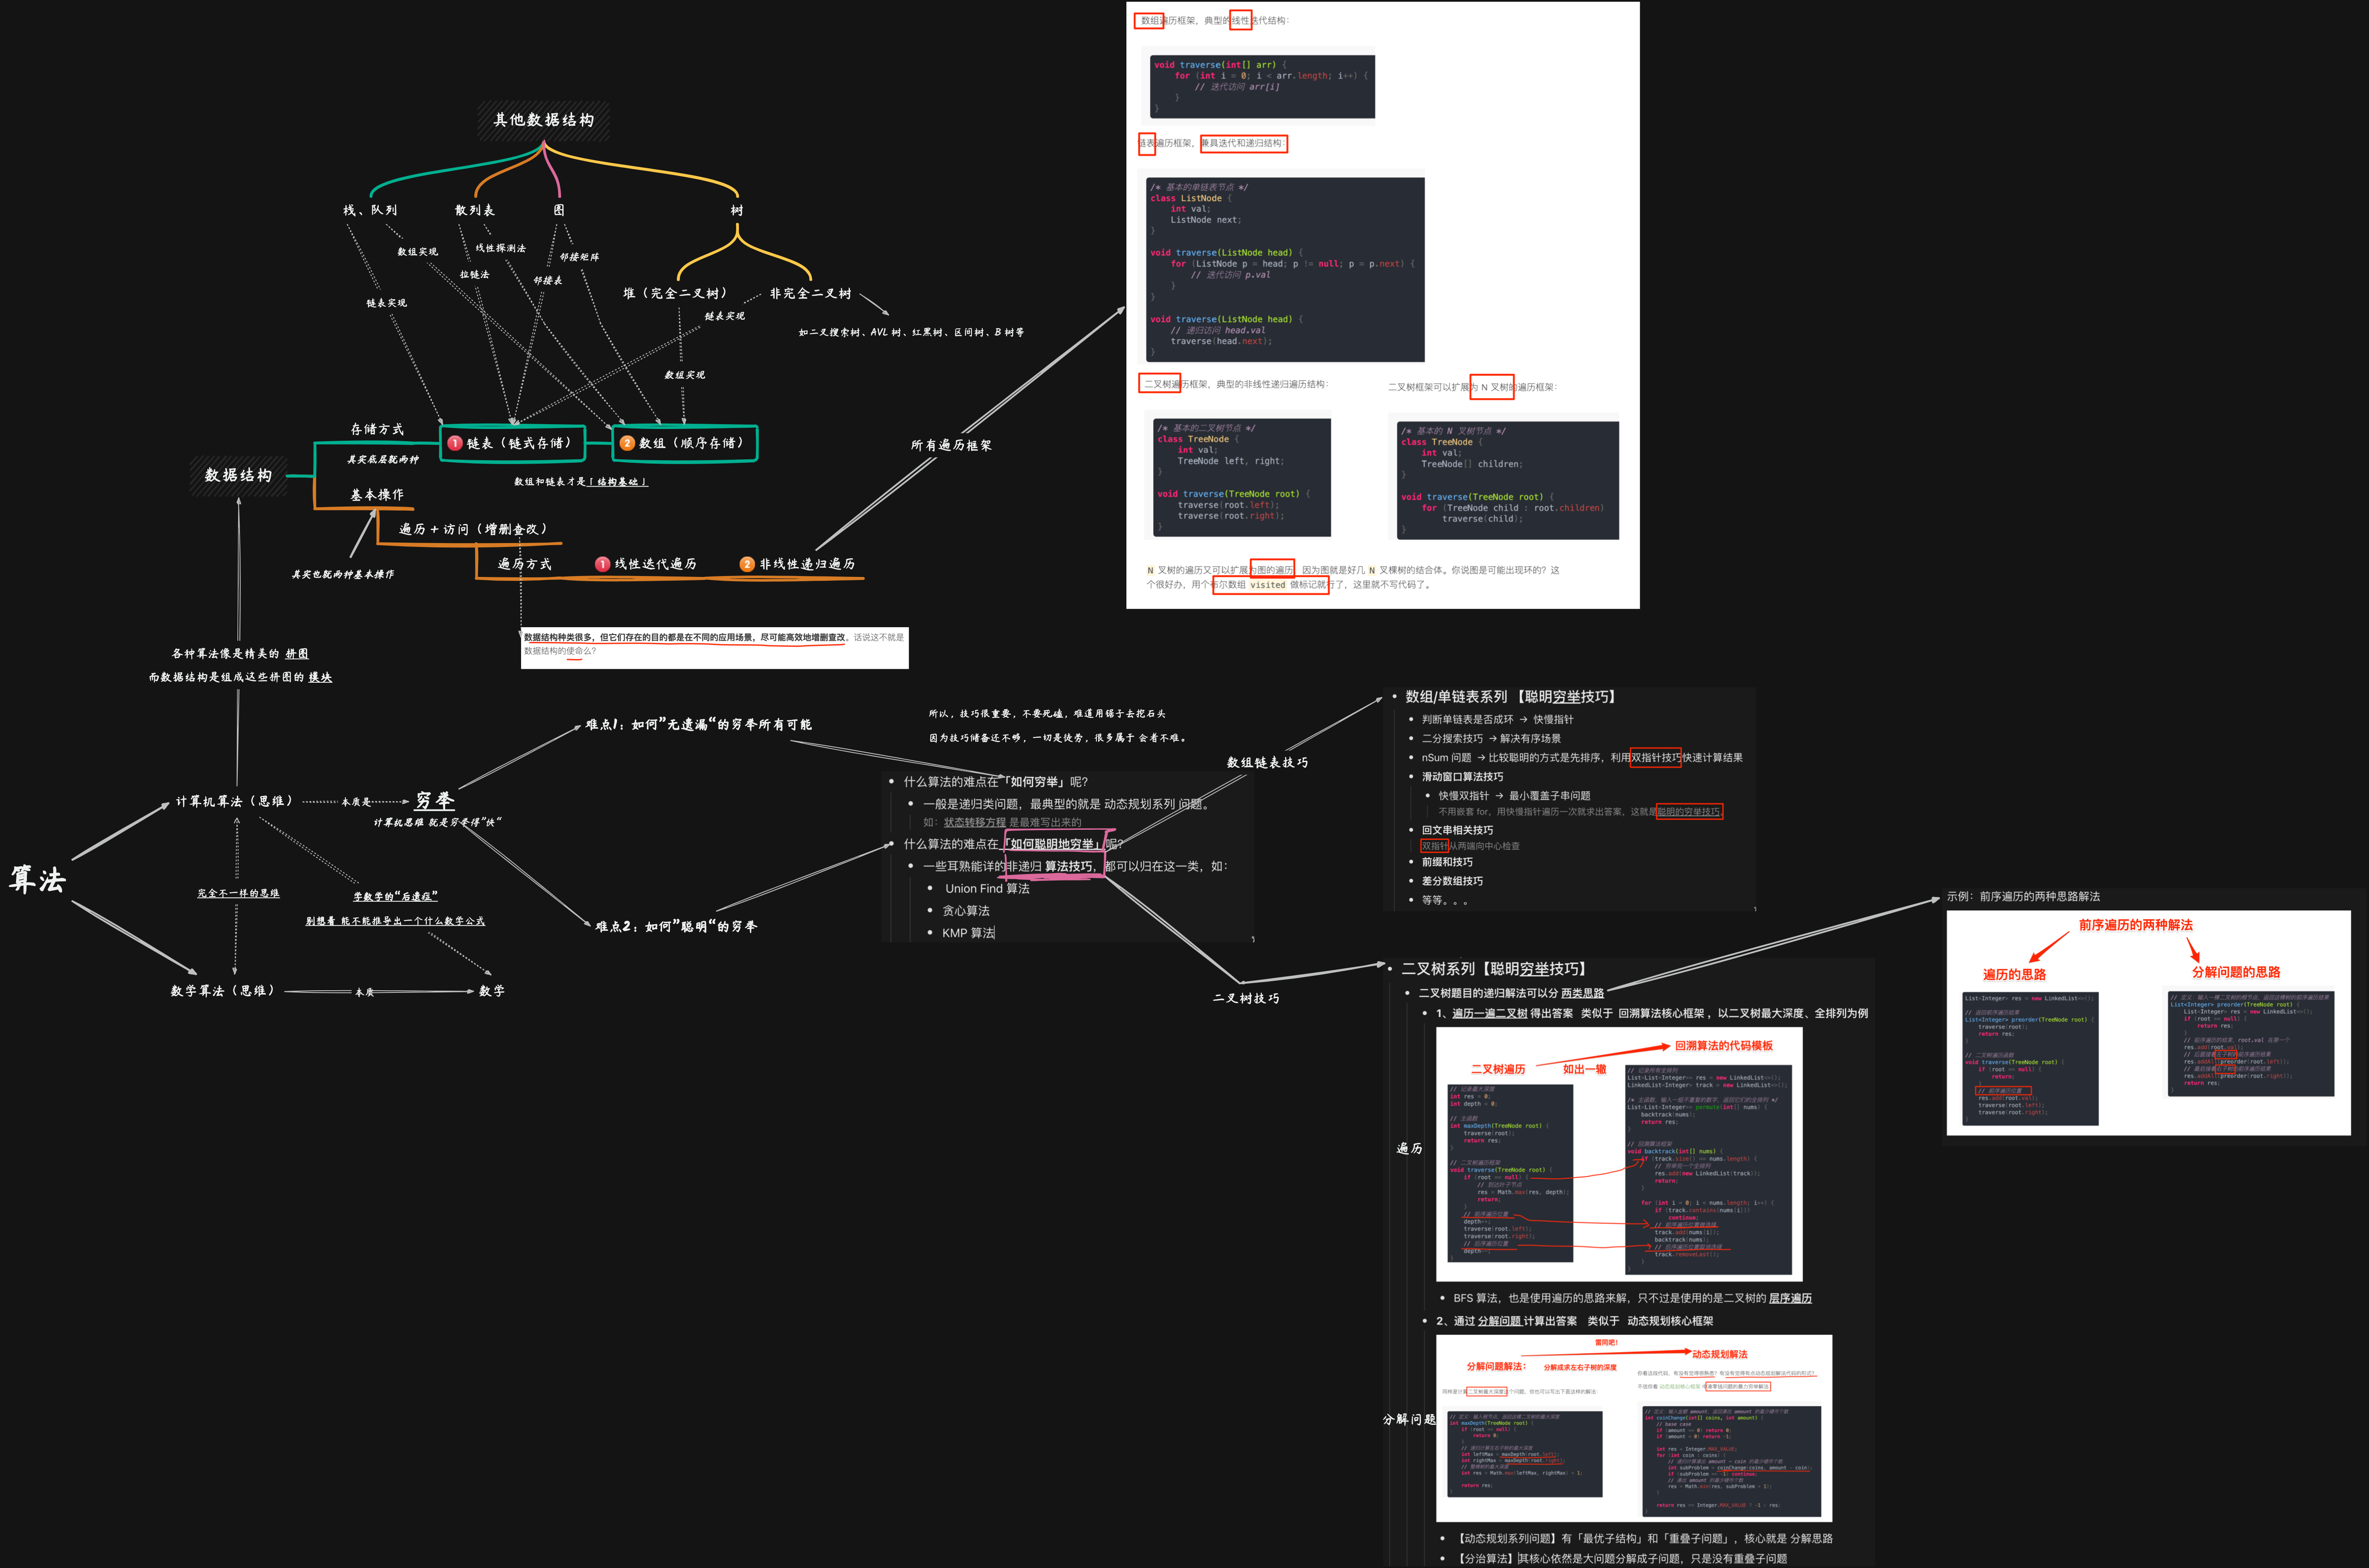Click the 差分数组技巧 bullet
This screenshot has height=1568, width=2369.
pyautogui.click(x=1452, y=881)
